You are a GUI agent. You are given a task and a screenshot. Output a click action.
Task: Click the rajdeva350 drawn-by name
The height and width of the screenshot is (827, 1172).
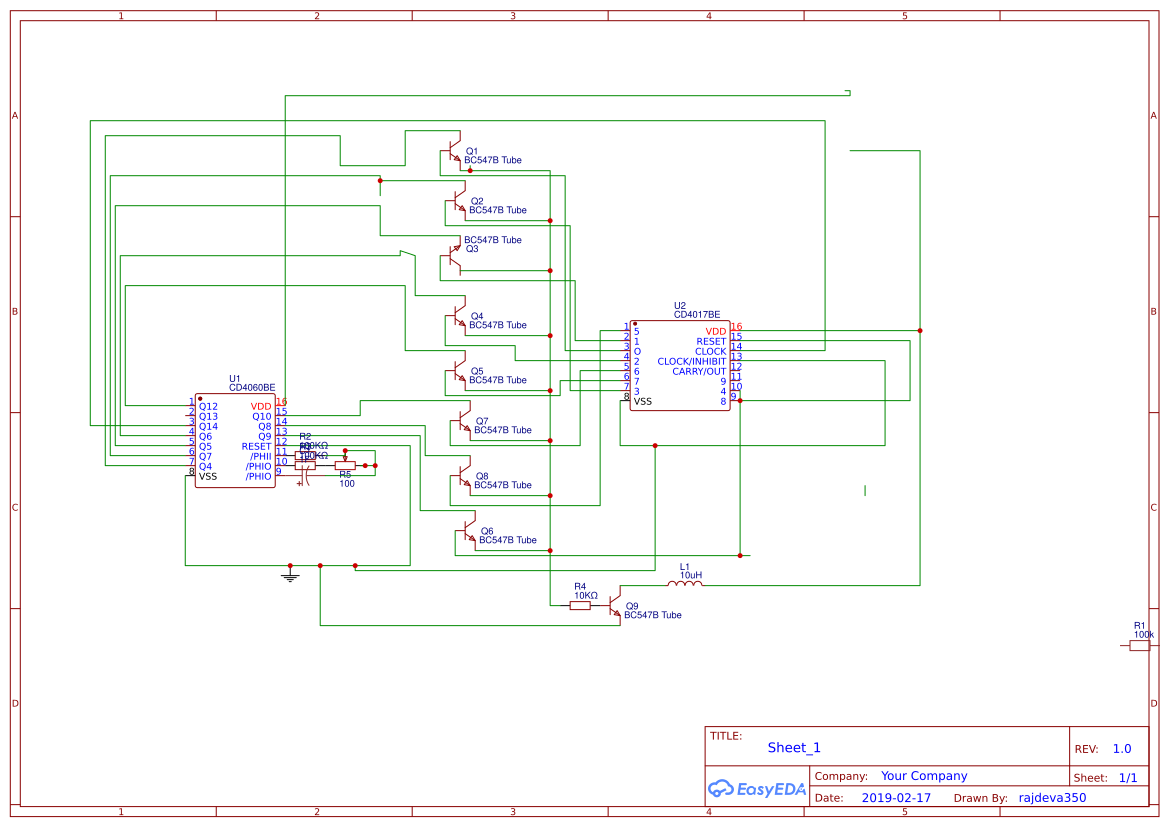click(1051, 797)
